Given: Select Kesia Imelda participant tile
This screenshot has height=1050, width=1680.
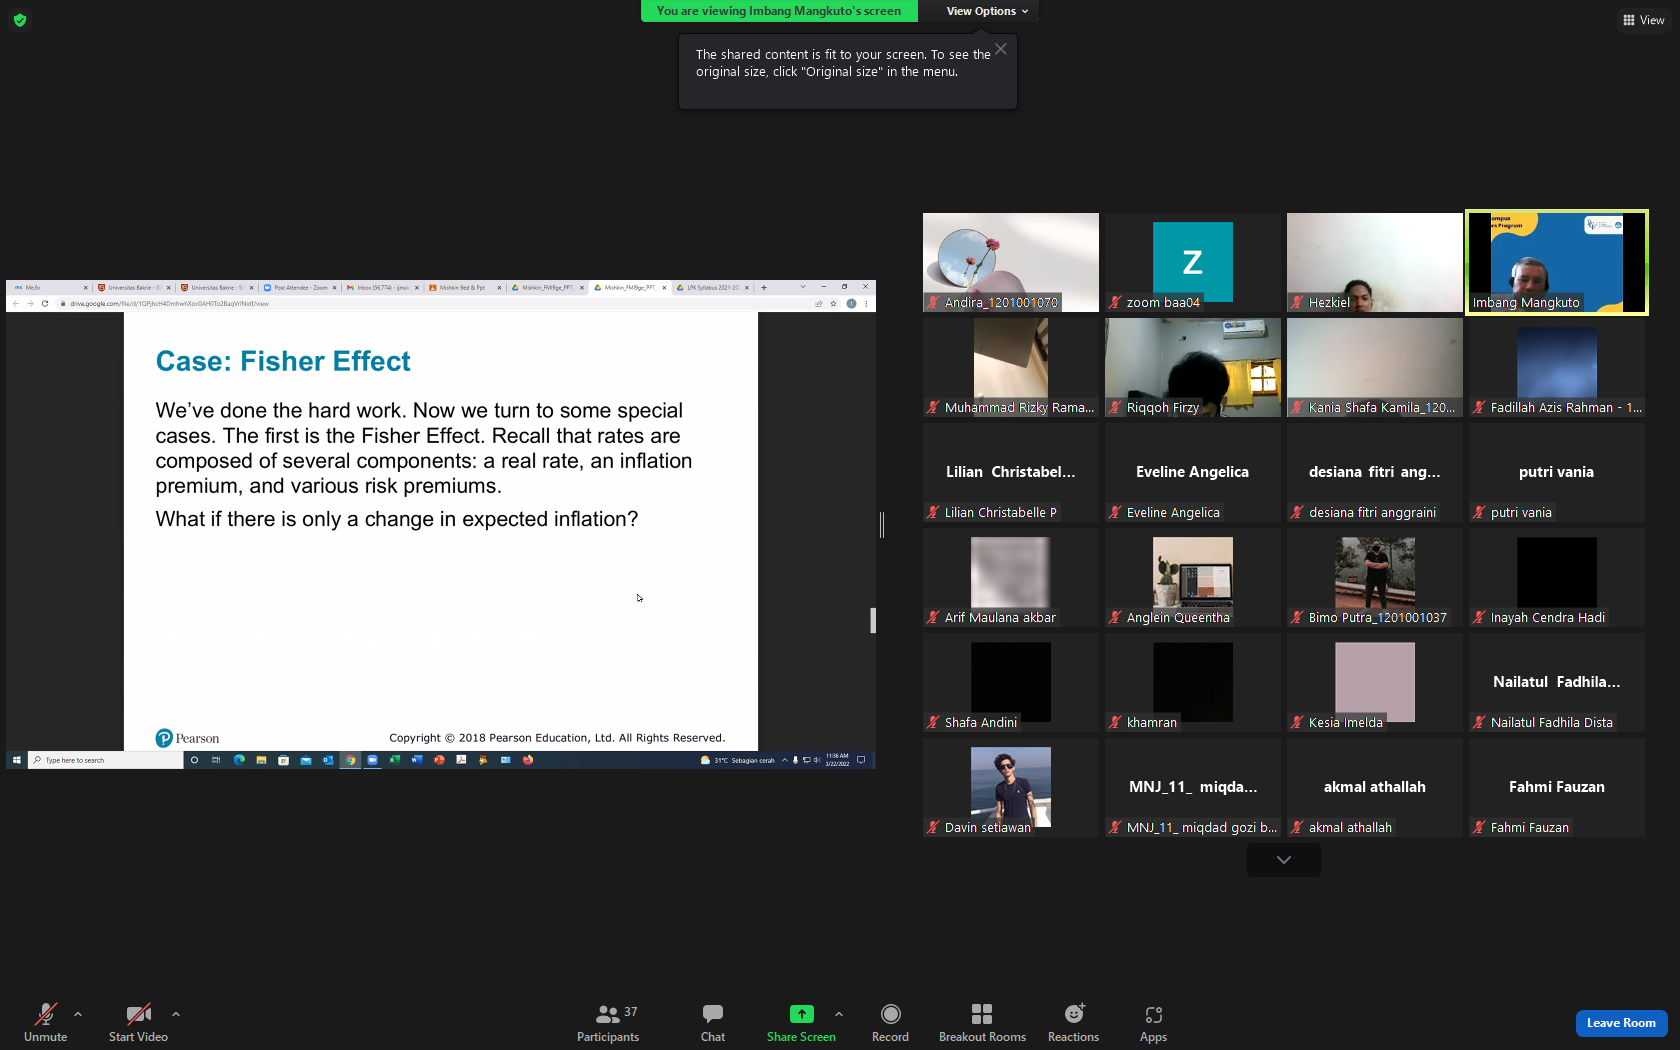Looking at the screenshot, I should point(1374,682).
